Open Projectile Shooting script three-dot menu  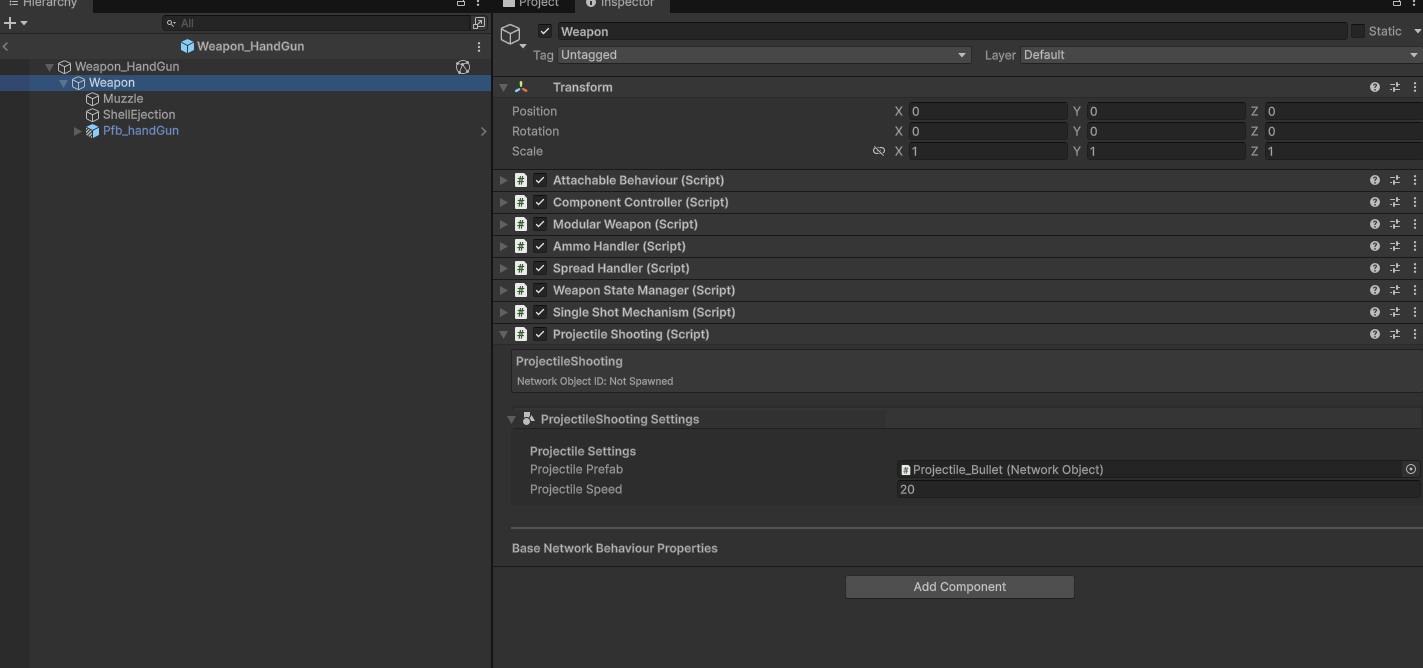click(1415, 334)
